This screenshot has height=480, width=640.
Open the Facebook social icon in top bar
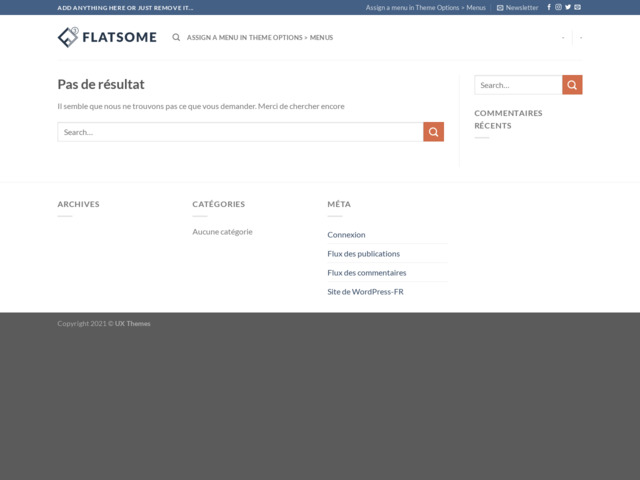tap(549, 7)
